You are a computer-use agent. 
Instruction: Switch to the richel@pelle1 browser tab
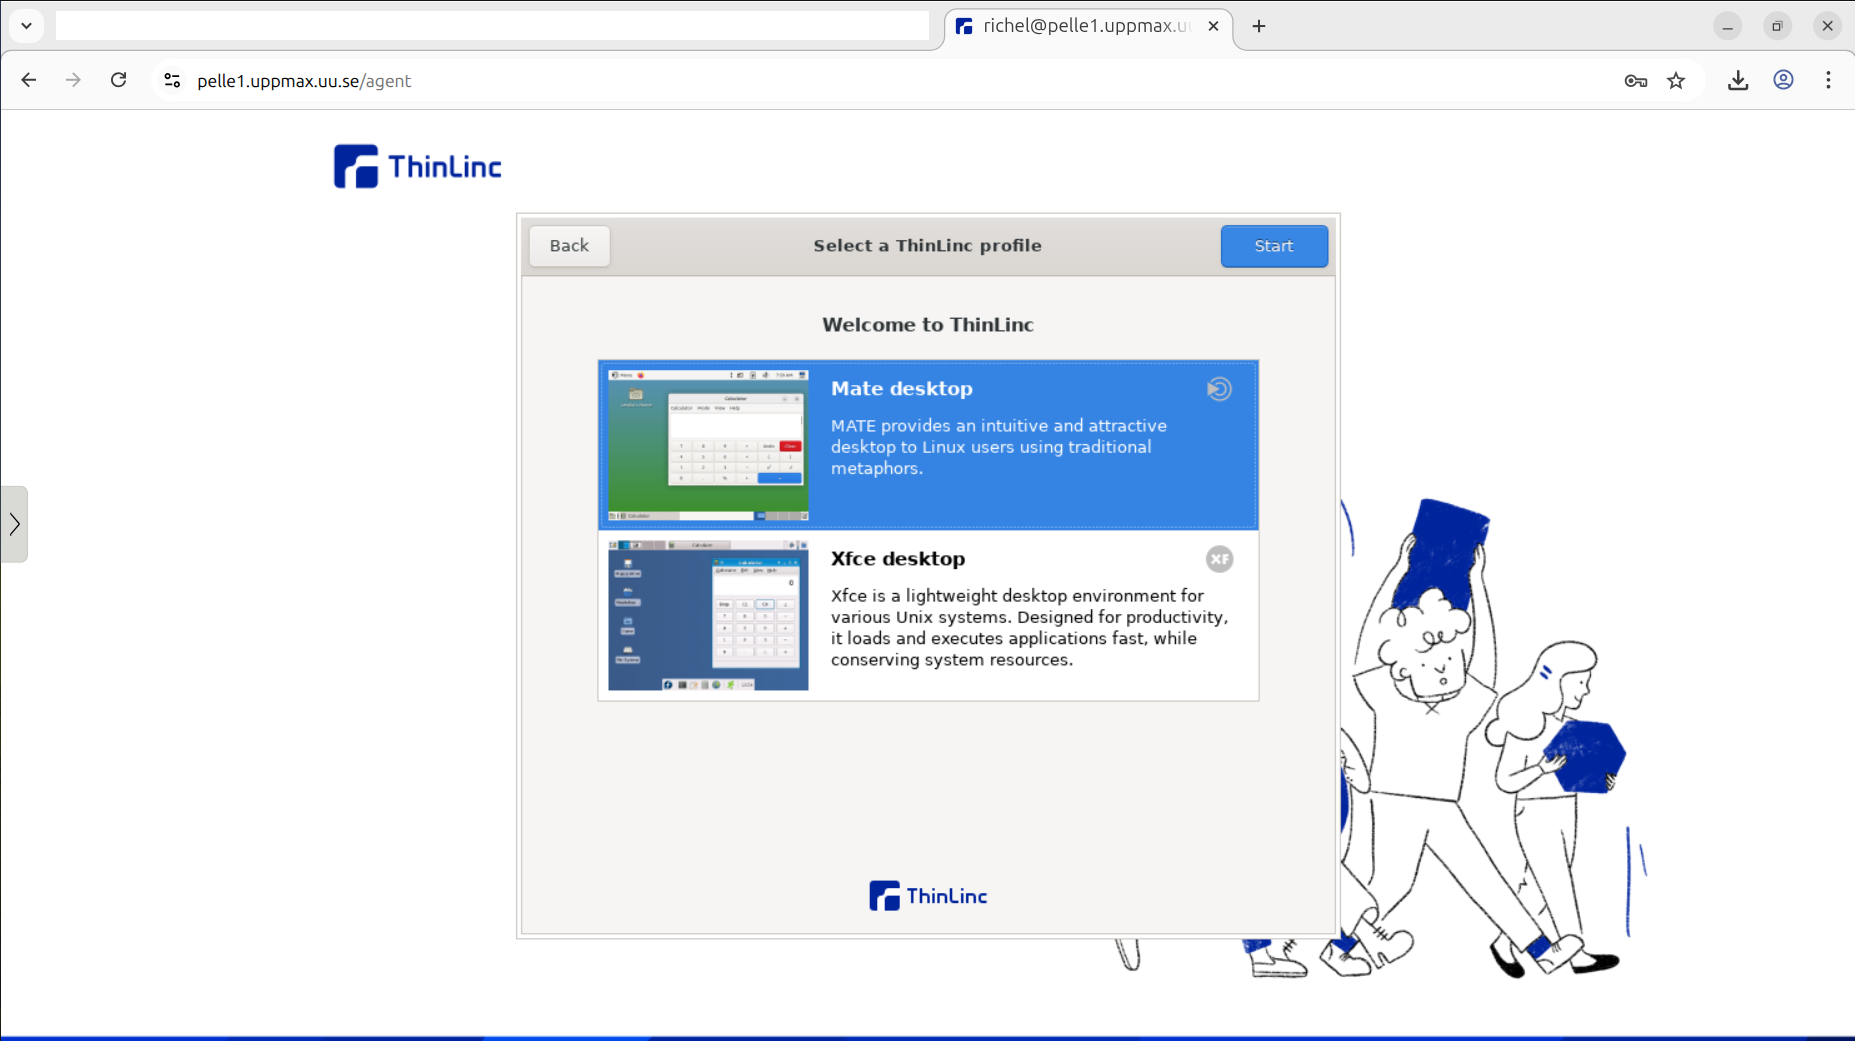tap(1080, 26)
